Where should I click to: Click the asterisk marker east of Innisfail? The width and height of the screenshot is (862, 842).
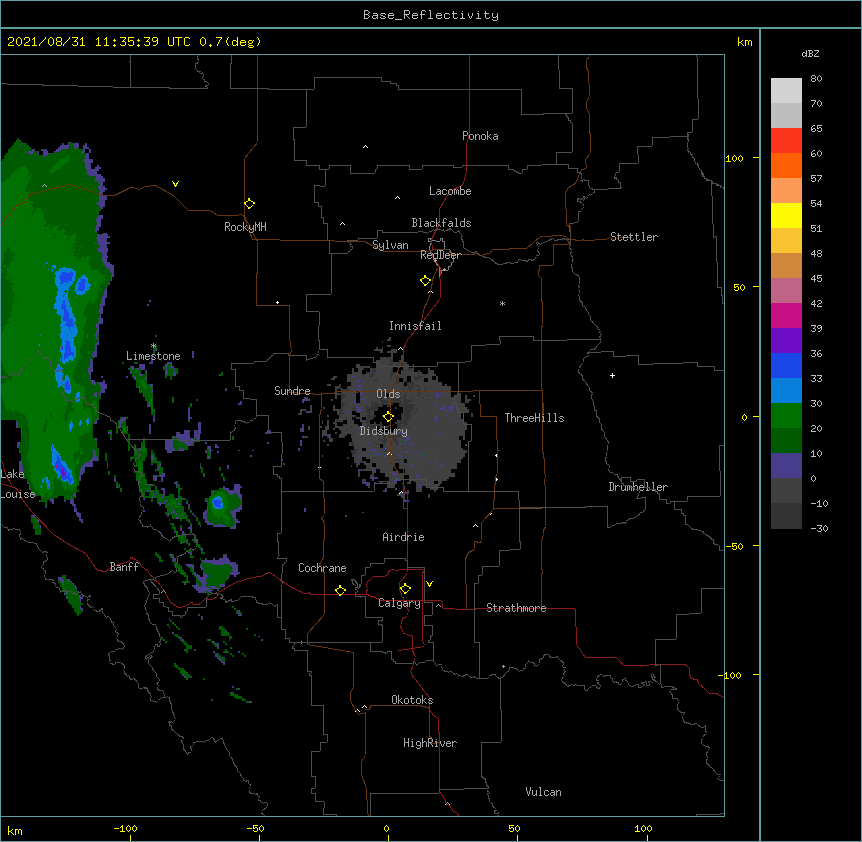tap(502, 303)
